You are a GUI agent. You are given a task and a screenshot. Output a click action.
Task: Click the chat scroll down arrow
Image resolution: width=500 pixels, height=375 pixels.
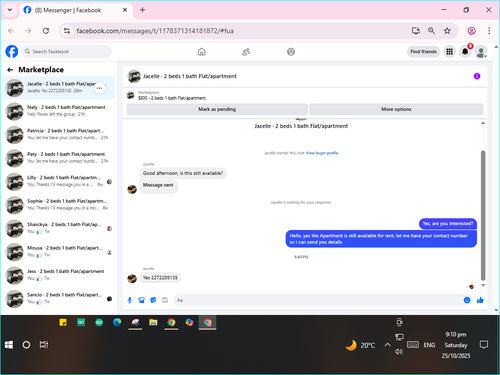point(483,285)
